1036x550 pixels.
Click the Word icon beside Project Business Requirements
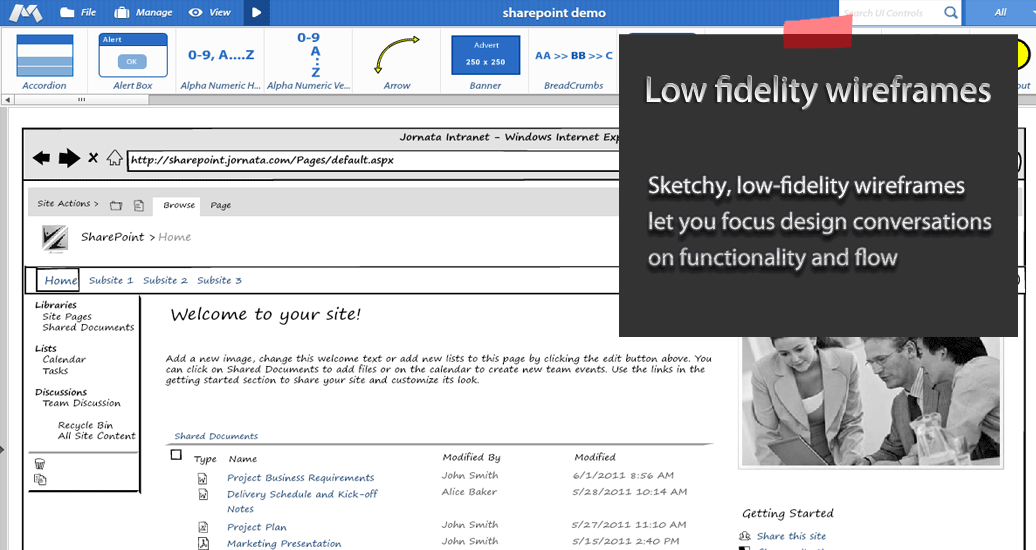203,478
